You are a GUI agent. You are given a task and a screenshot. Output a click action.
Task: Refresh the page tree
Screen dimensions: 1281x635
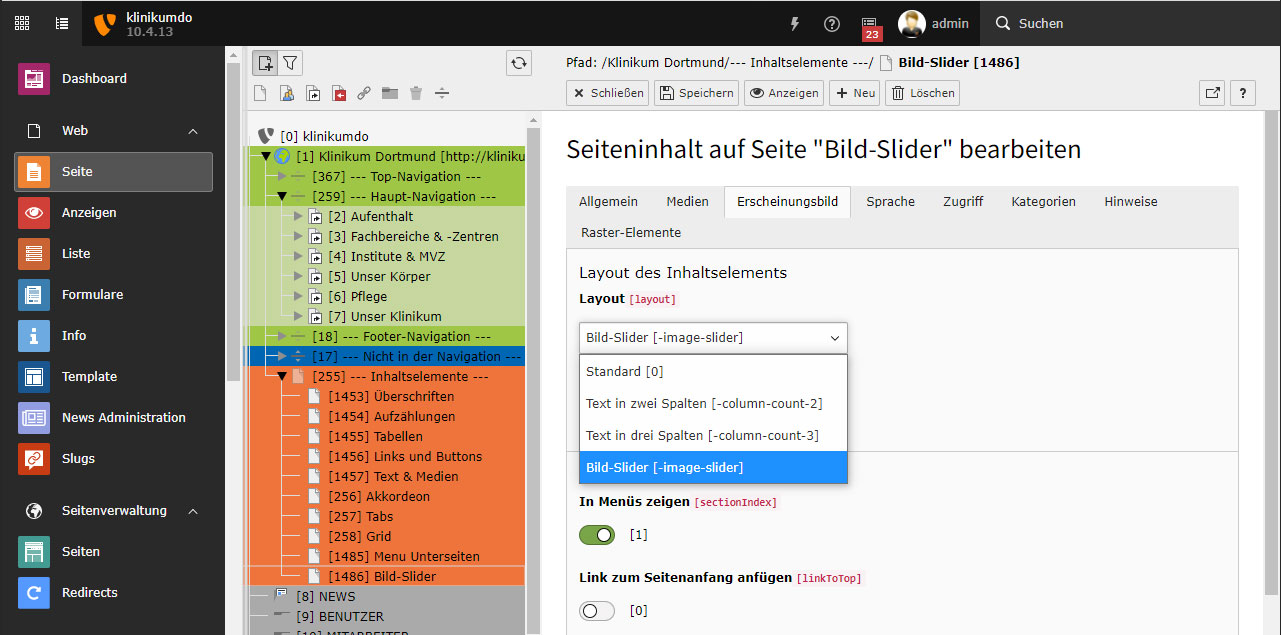point(519,63)
